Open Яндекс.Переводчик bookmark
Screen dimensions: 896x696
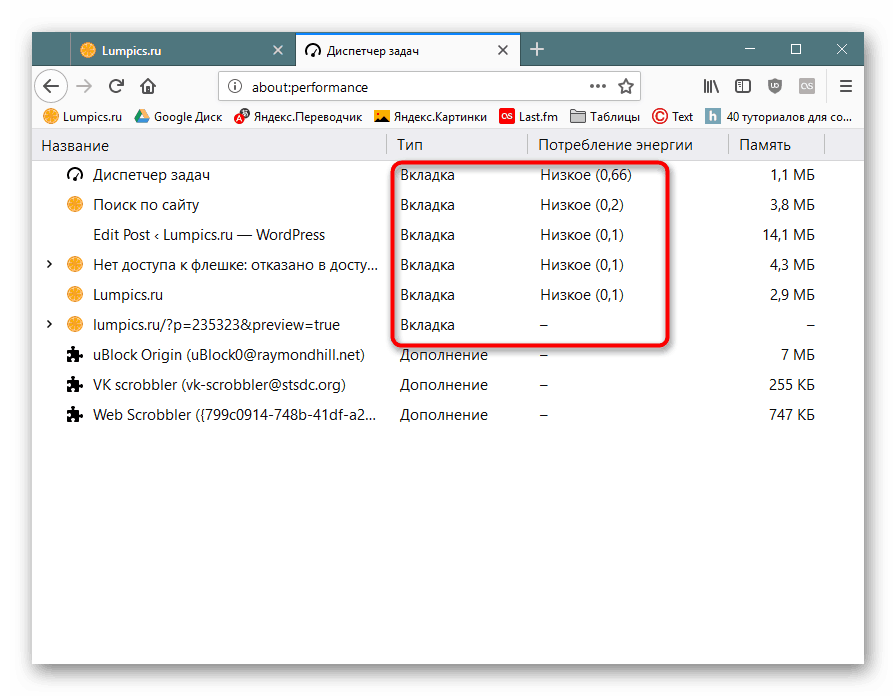point(298,117)
